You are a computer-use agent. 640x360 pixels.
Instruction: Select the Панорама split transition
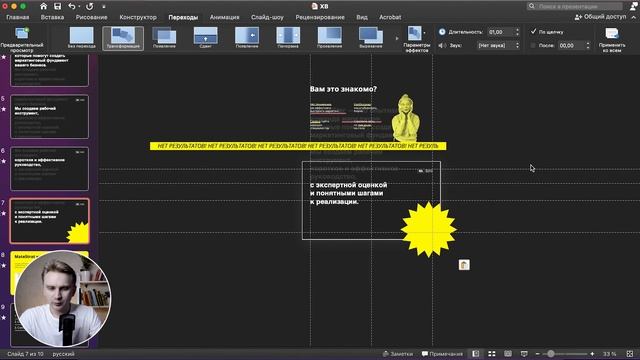288,38
